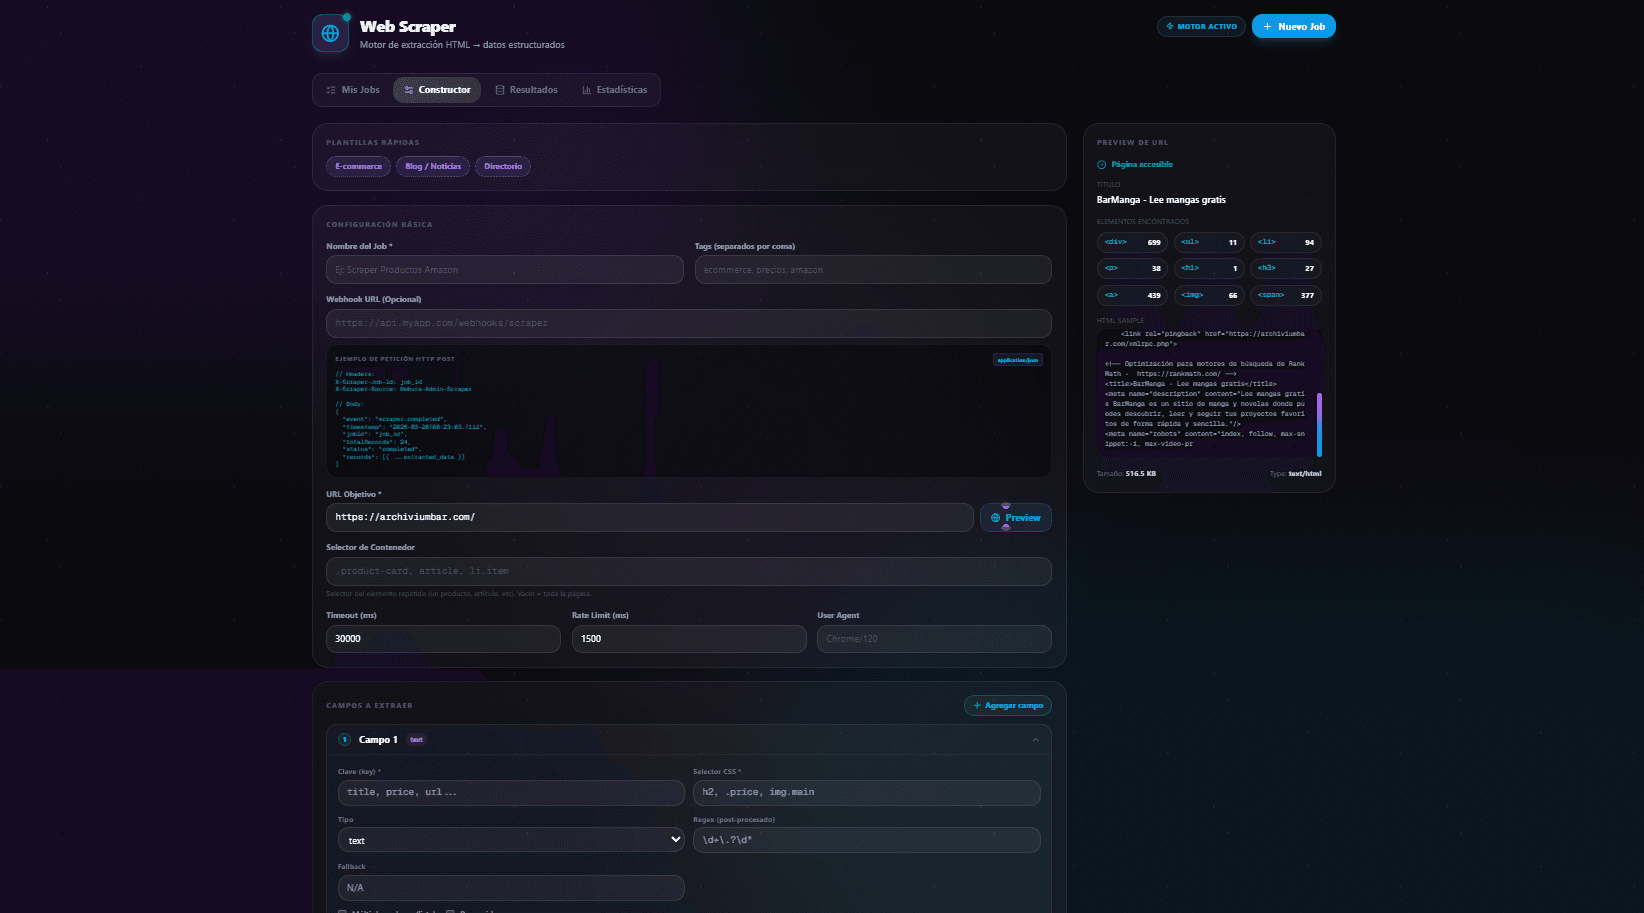1644x913 pixels.
Task: Click the Mis Jobs list icon
Action: (x=331, y=90)
